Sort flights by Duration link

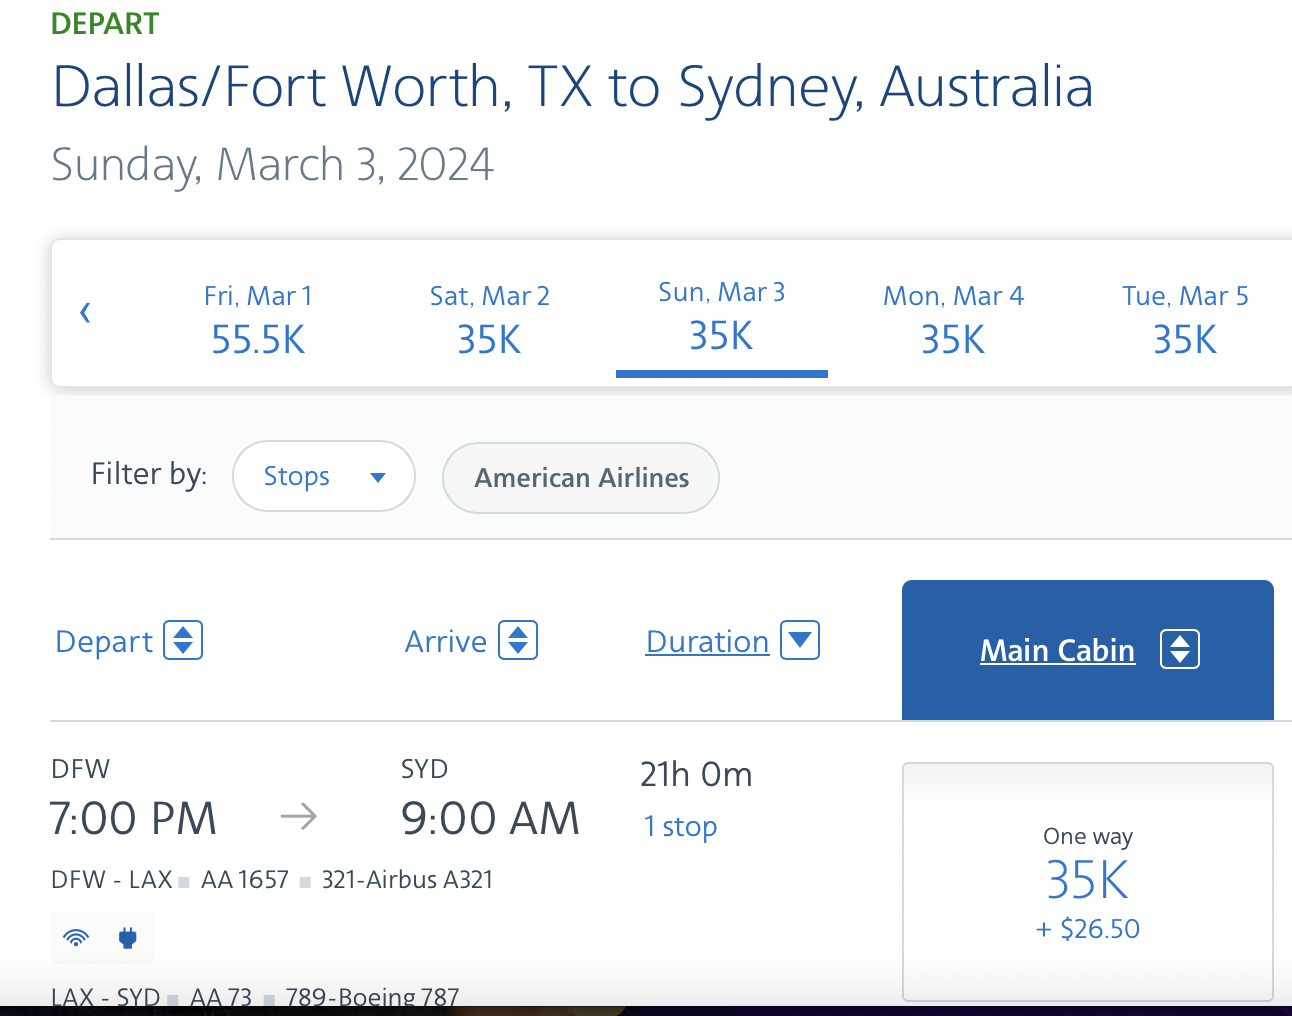tap(708, 641)
